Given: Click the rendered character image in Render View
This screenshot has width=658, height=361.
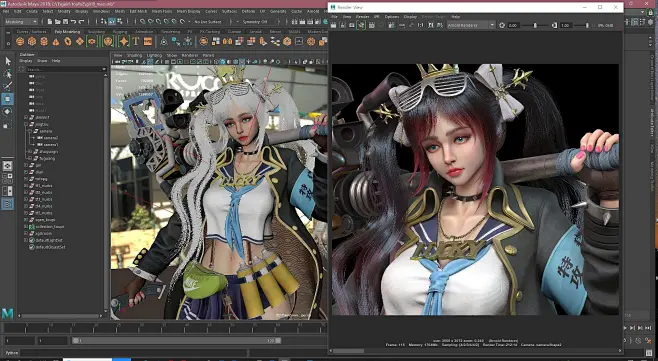Looking at the screenshot, I should [x=475, y=189].
